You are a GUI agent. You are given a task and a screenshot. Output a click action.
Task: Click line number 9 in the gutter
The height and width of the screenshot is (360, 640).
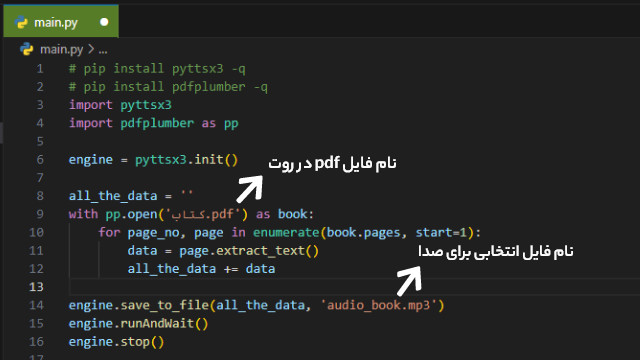pyautogui.click(x=40, y=214)
